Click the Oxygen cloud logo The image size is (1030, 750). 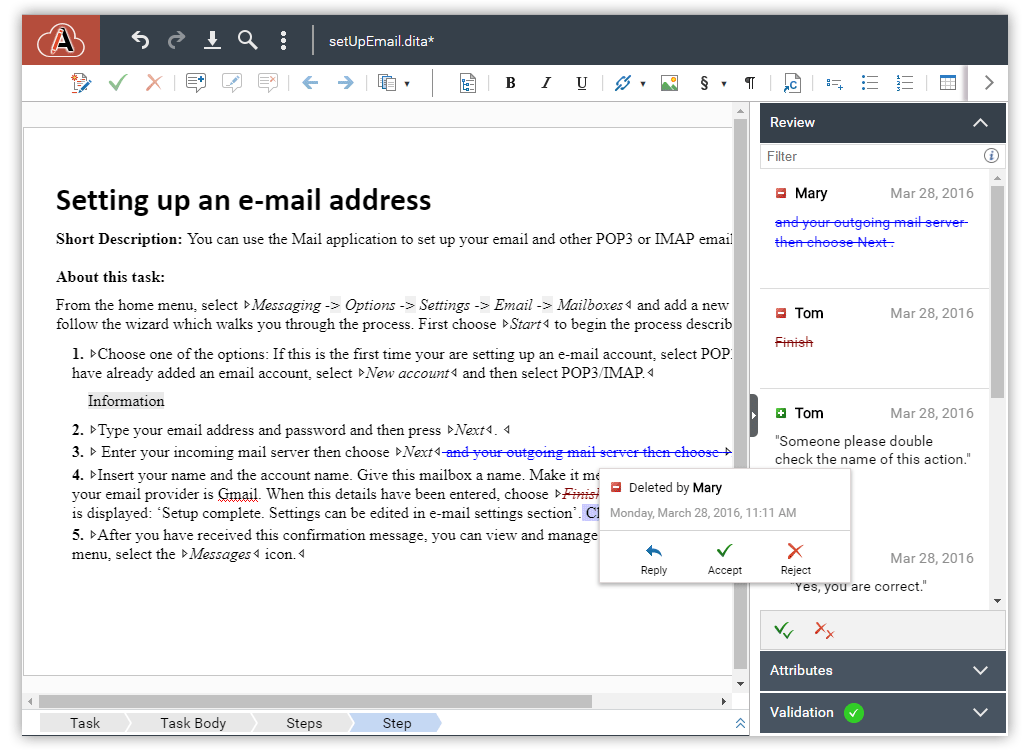tap(61, 40)
